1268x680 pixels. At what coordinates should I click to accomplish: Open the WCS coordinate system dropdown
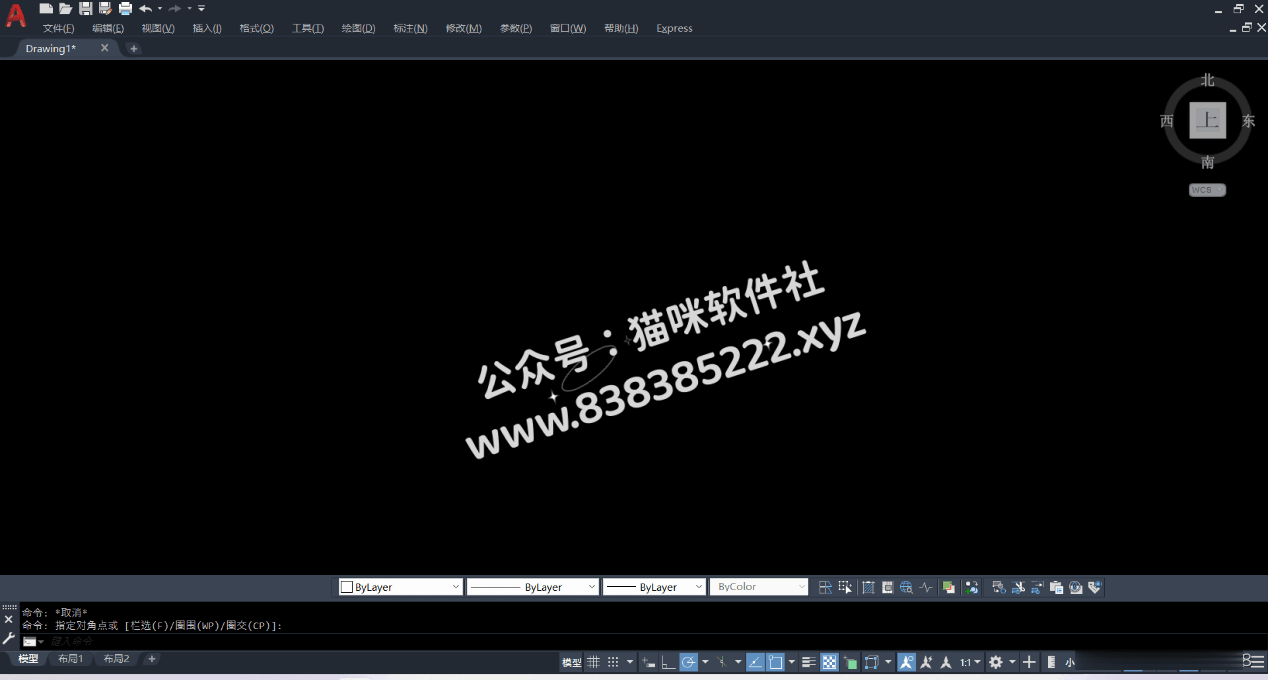(1207, 190)
